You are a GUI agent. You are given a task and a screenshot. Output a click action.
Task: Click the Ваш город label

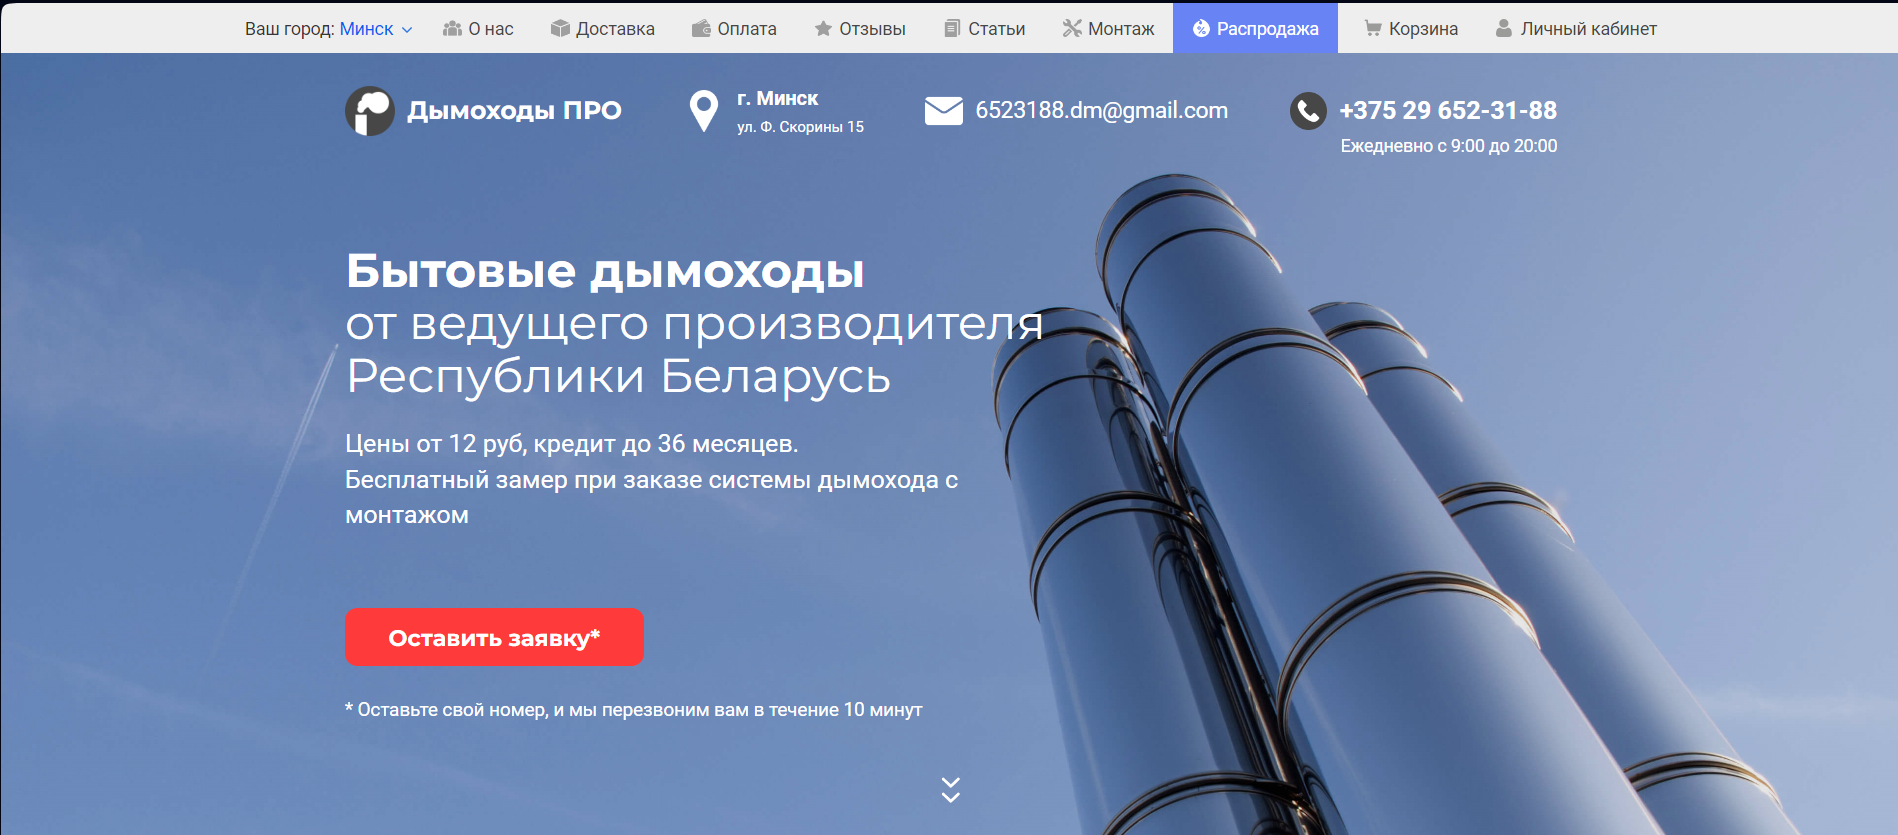tap(290, 29)
